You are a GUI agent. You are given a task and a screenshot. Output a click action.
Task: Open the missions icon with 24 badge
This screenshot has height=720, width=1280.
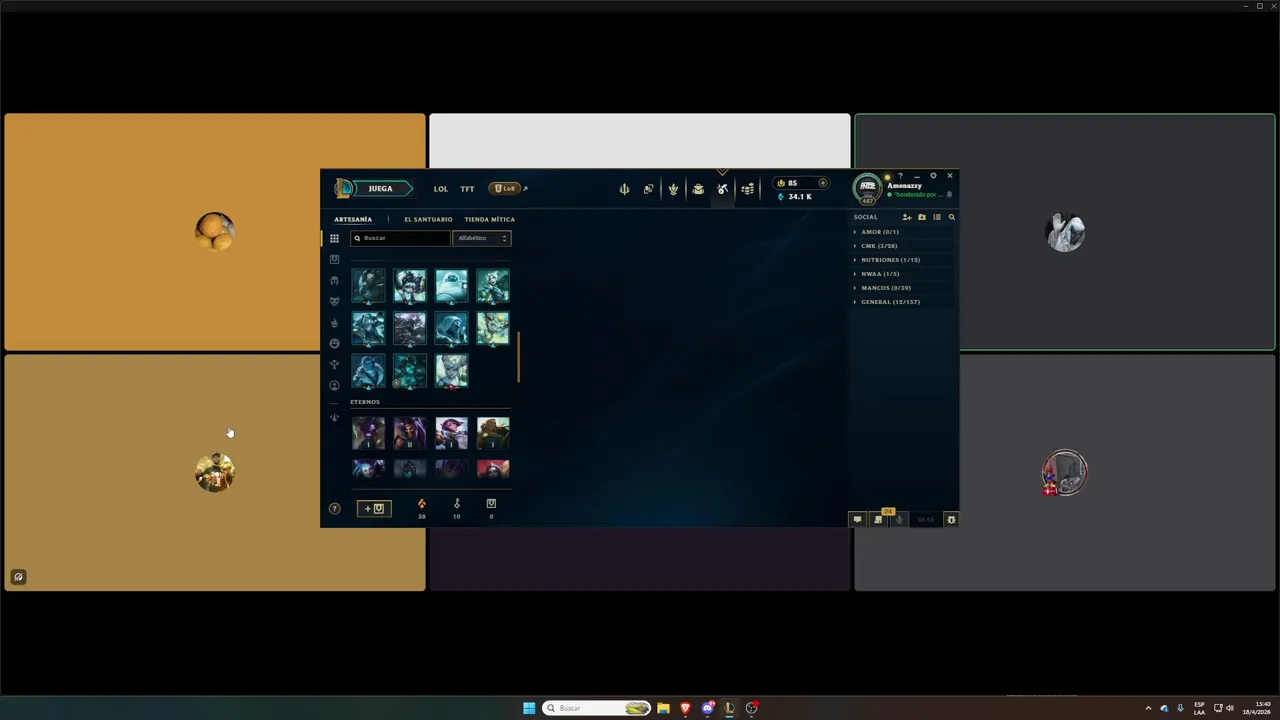(x=879, y=518)
